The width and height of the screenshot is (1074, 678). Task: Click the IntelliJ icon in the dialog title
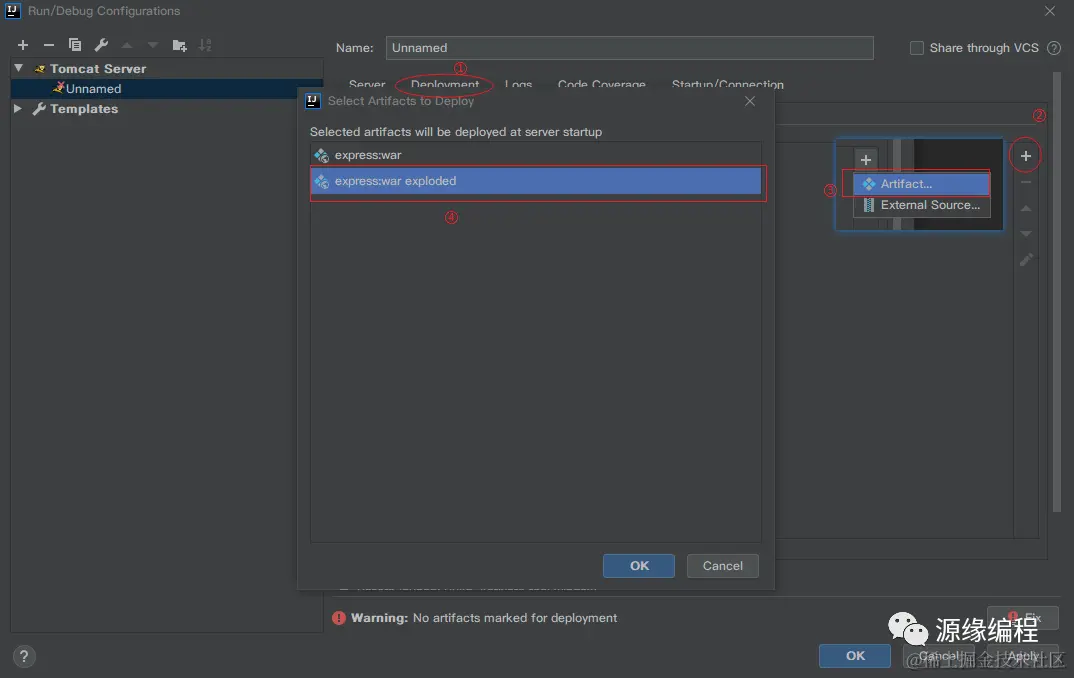pos(312,101)
